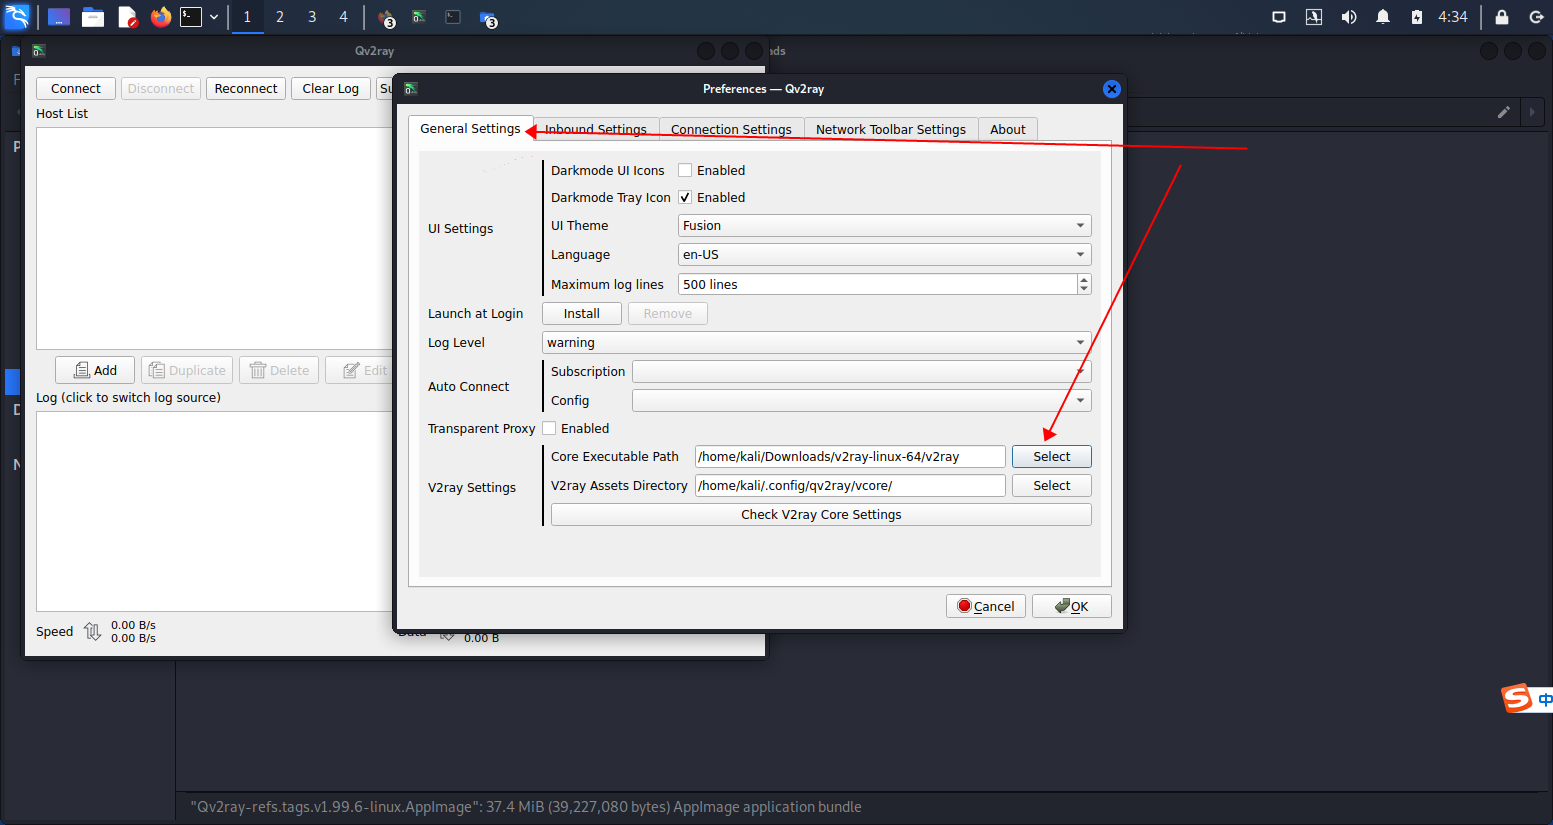Switch to the terminal window in the taskbar
This screenshot has width=1553, height=825.
pyautogui.click(x=453, y=17)
